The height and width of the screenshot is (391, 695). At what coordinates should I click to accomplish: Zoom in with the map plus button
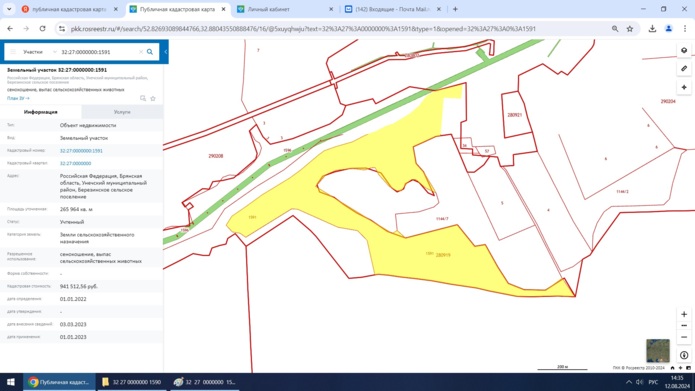pos(684,314)
